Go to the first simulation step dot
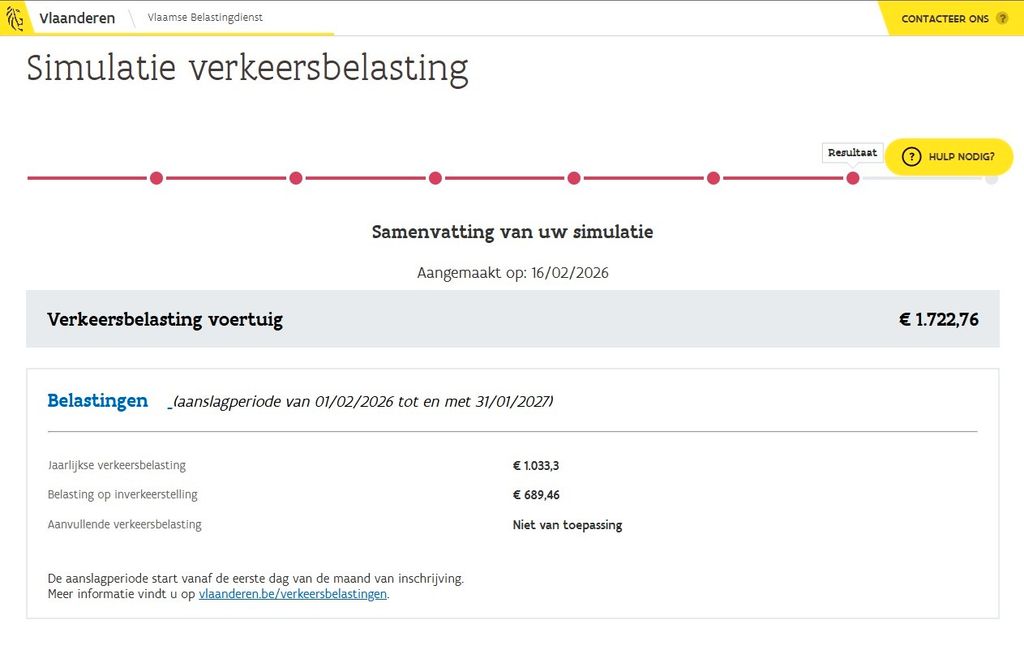Screen dimensions: 1024x653 tap(156, 178)
